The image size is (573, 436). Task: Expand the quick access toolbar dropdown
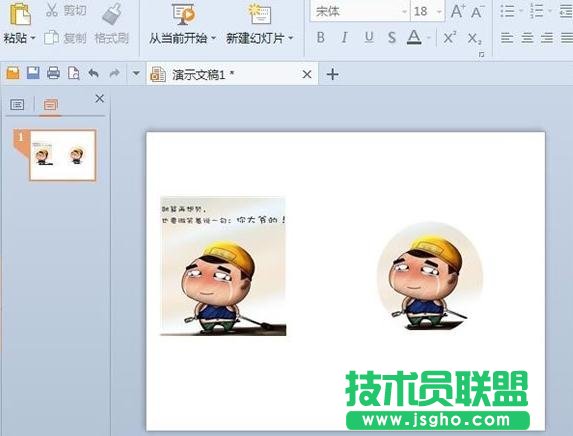pyautogui.click(x=136, y=73)
